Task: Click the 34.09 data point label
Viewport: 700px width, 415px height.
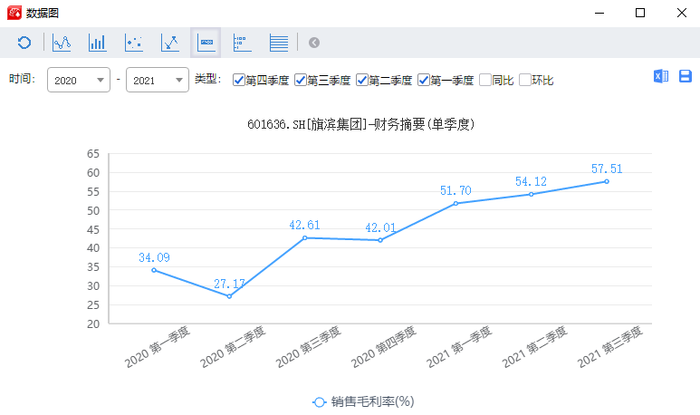Action: tap(154, 258)
